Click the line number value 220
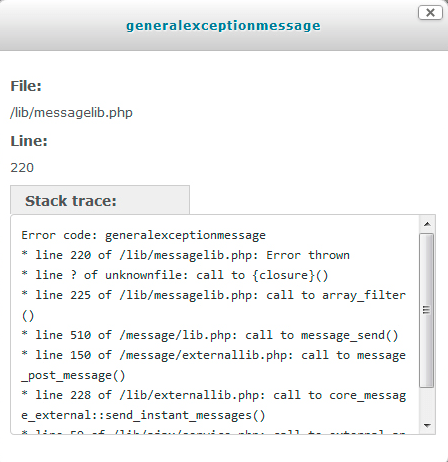448x462 pixels. coord(22,168)
